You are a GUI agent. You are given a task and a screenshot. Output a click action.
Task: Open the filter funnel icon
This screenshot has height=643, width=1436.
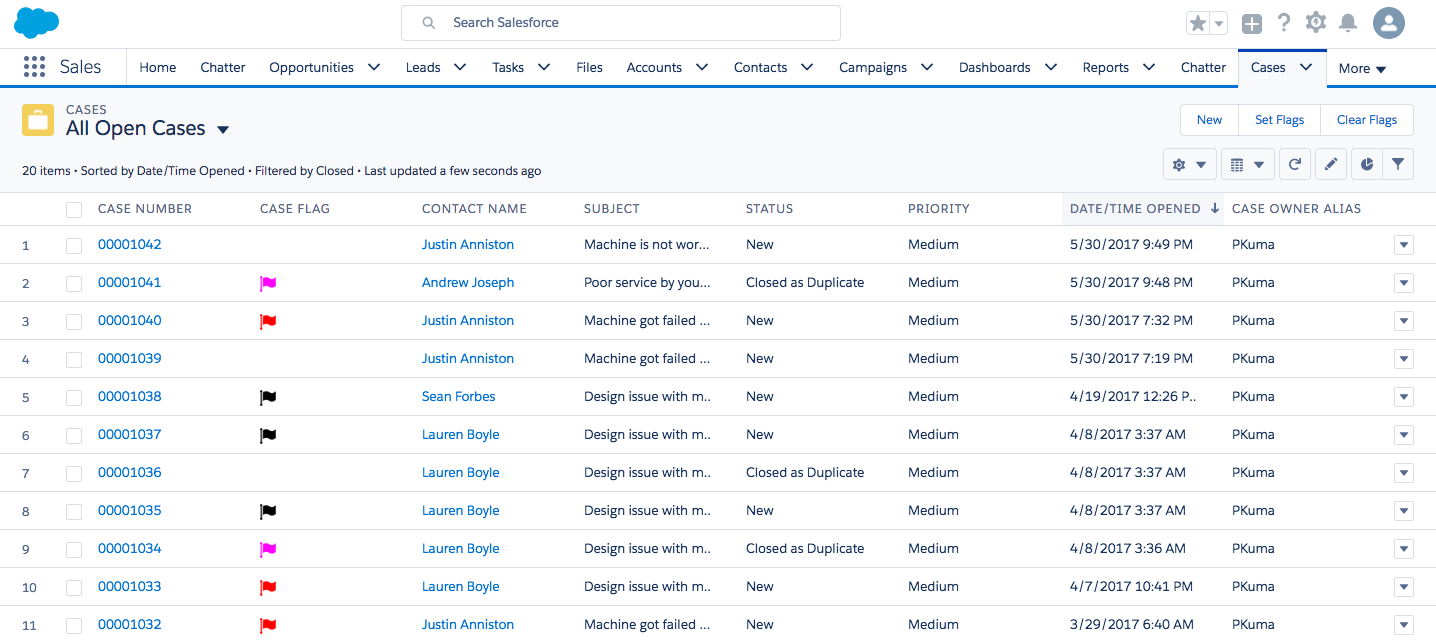(1398, 165)
